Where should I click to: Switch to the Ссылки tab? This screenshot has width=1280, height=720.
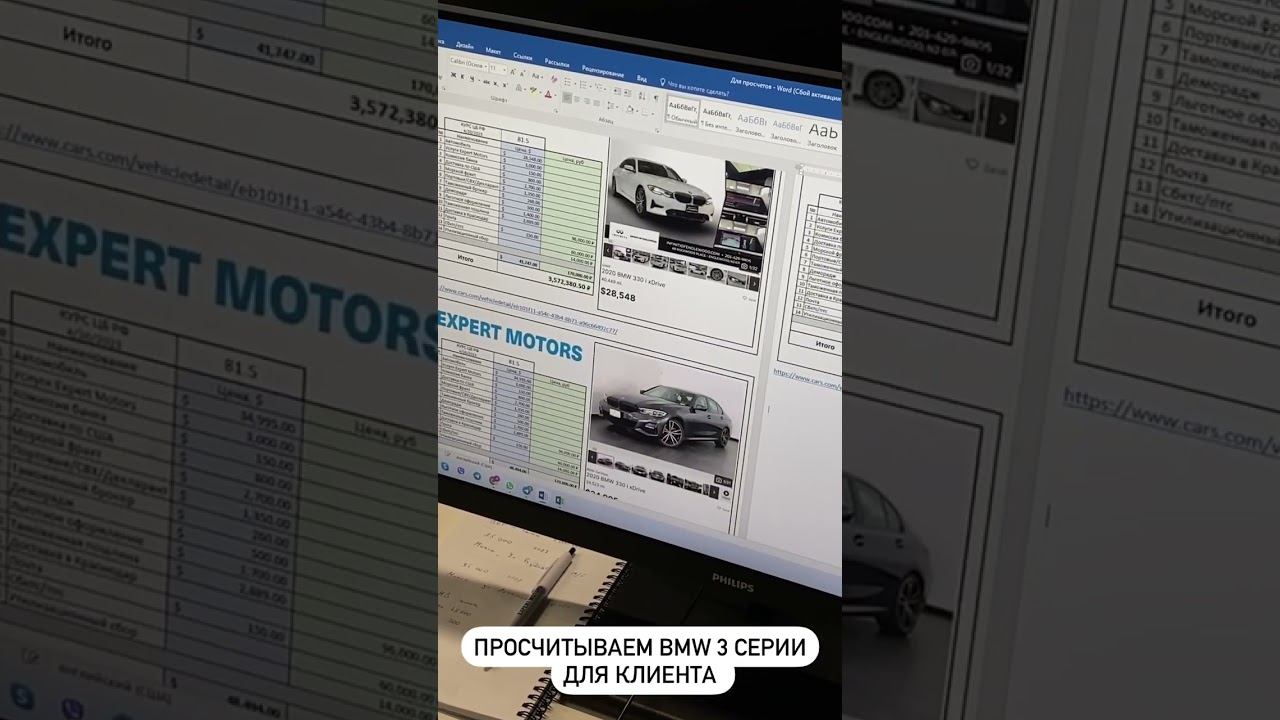click(522, 55)
